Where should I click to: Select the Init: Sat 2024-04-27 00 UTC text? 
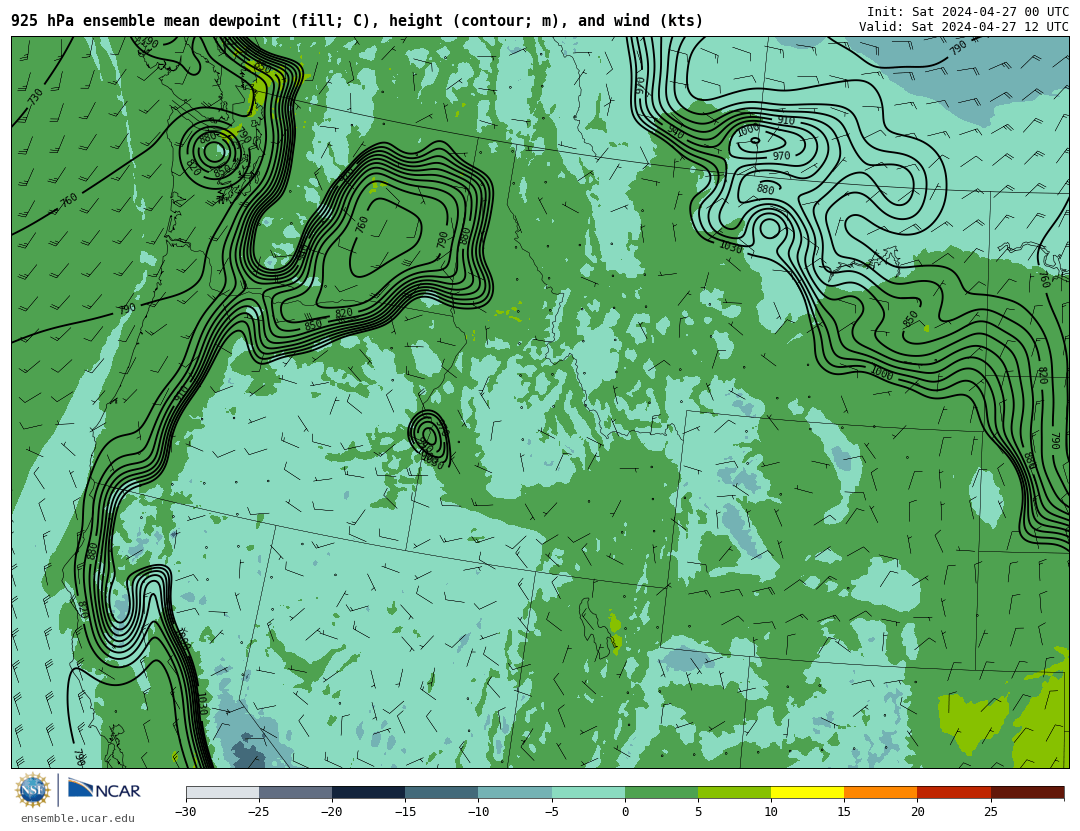(x=968, y=12)
